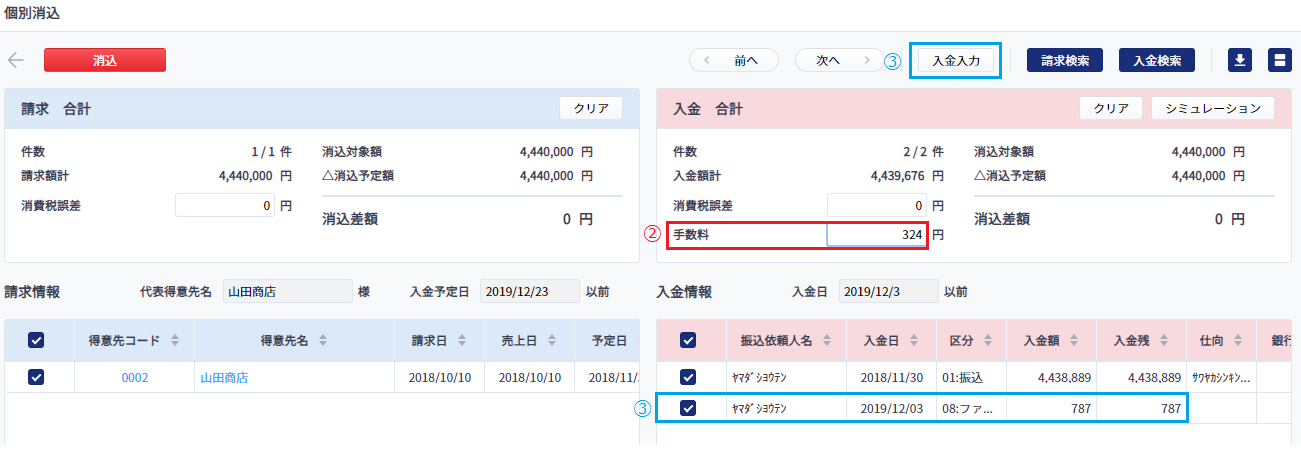The image size is (1301, 460).
Task: Run the シミュレーション button
Action: click(x=1213, y=108)
